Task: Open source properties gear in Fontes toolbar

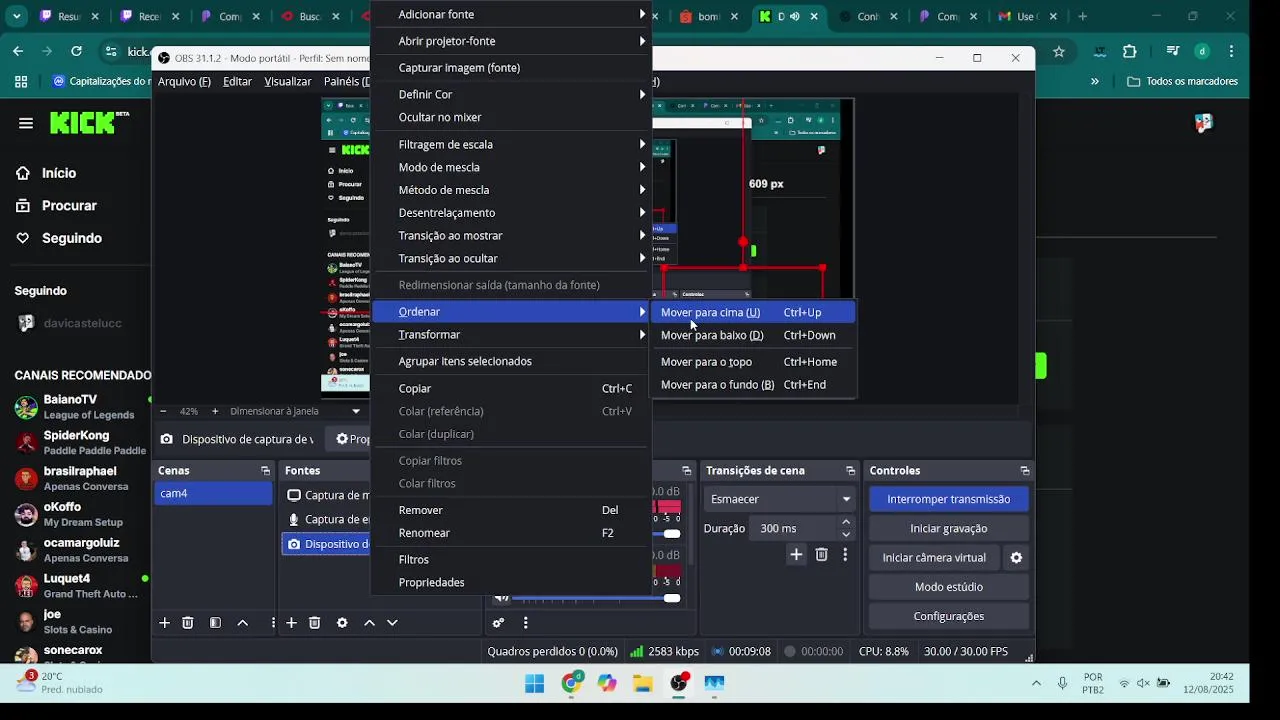Action: 342,623
